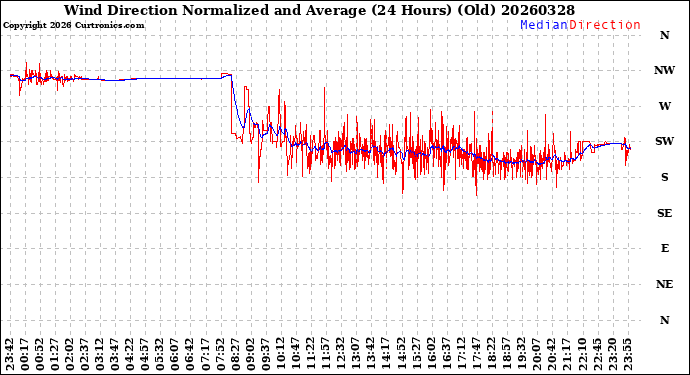Click the 17:12 time label
690x375 pixels.
[x=461, y=355]
